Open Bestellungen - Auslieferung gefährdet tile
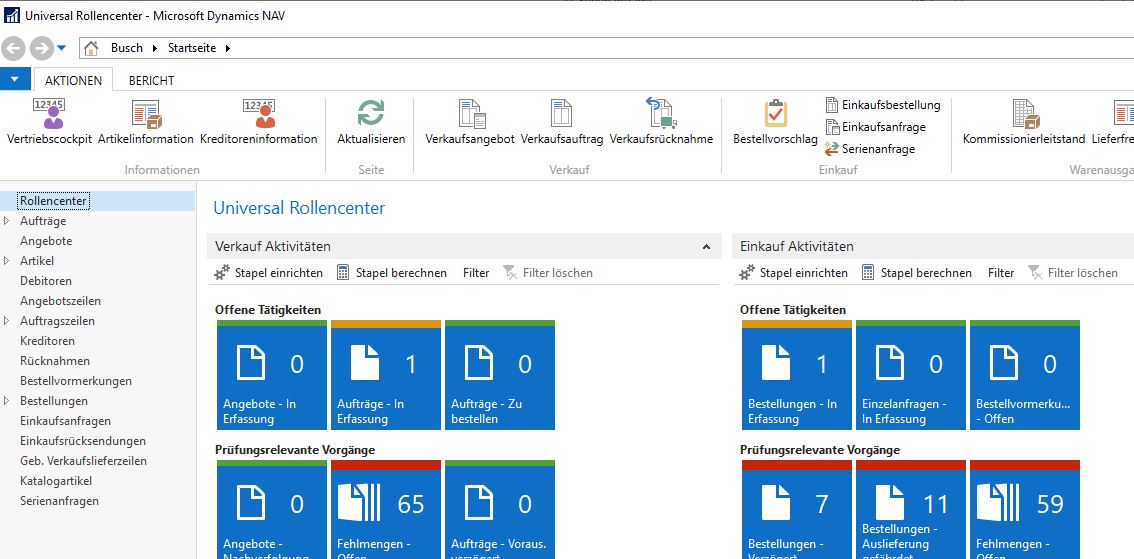1134x559 pixels. 911,510
